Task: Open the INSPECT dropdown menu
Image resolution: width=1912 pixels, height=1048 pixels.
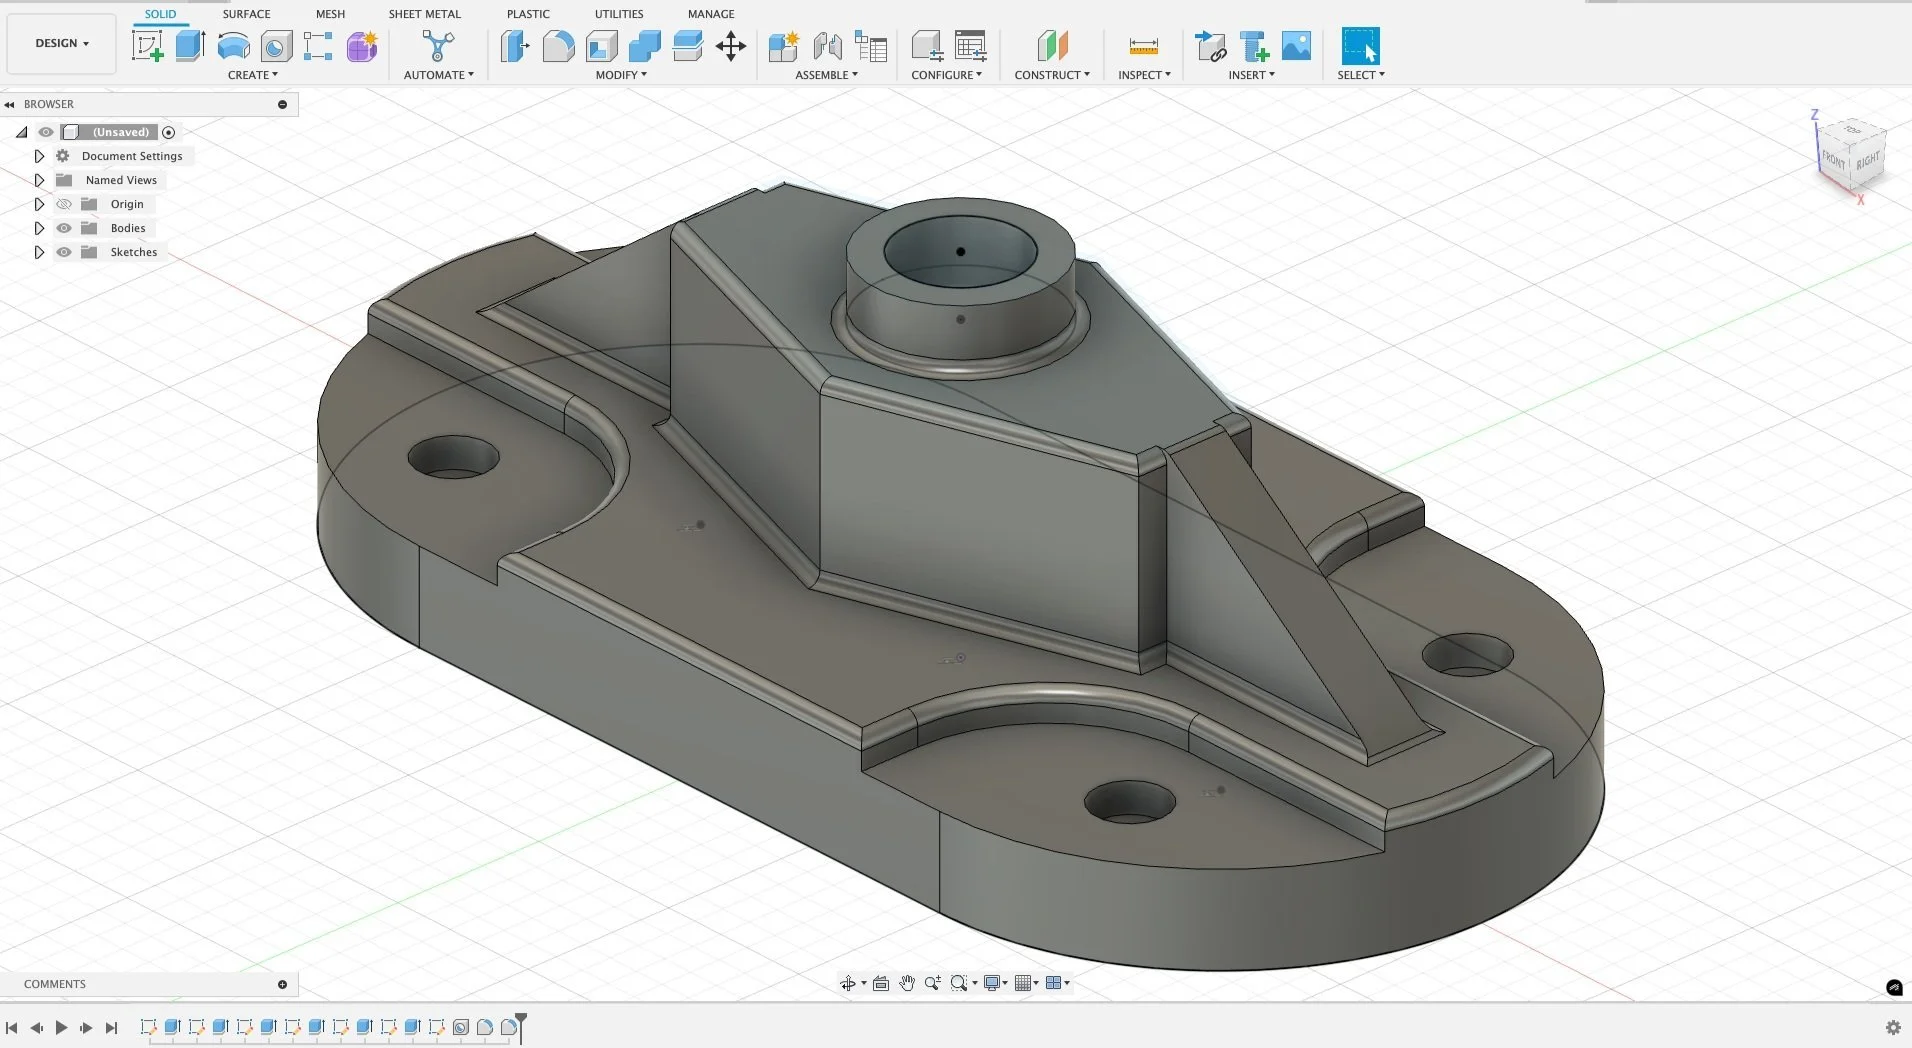Action: (1144, 75)
